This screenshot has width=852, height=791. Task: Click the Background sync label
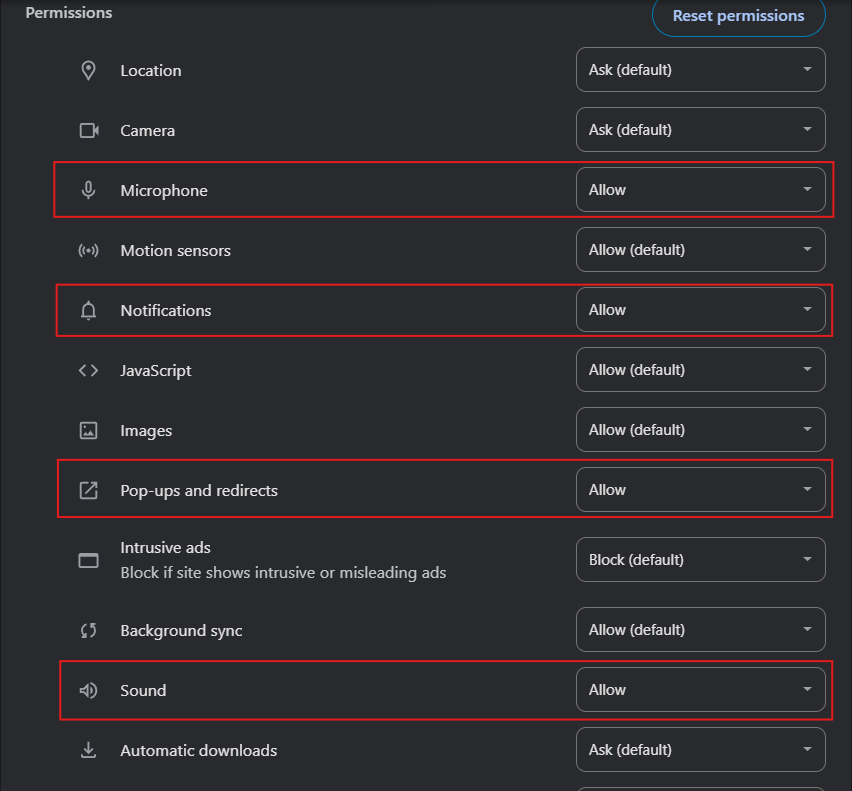tap(181, 631)
